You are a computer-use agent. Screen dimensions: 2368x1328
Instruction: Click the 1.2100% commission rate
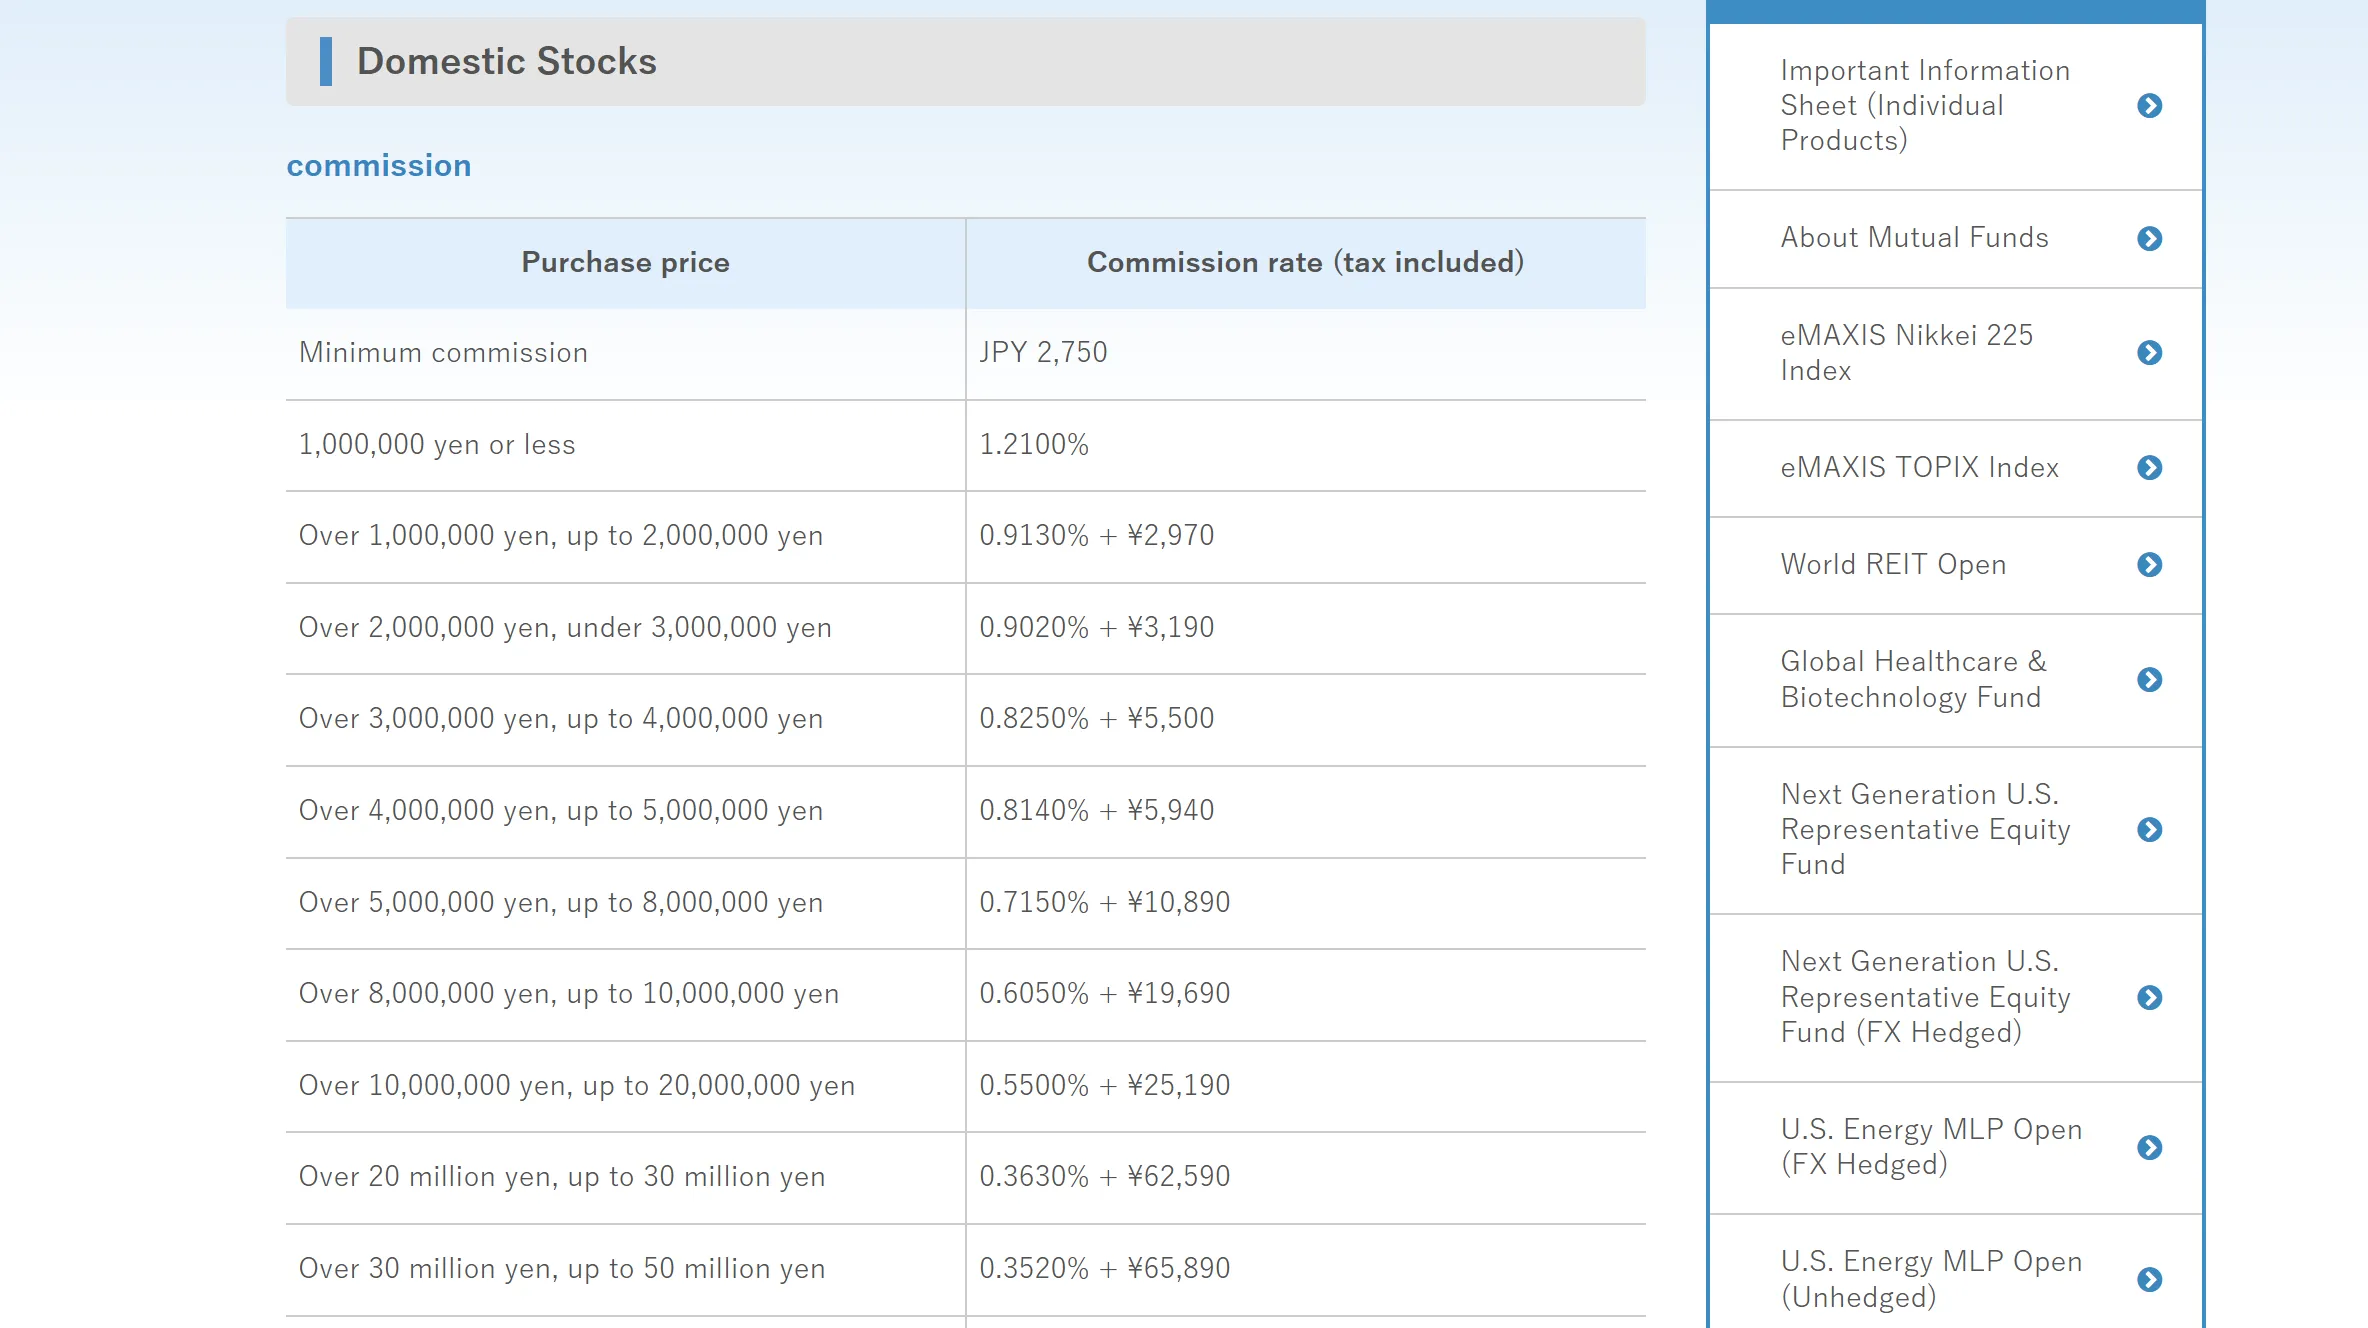click(x=1034, y=445)
